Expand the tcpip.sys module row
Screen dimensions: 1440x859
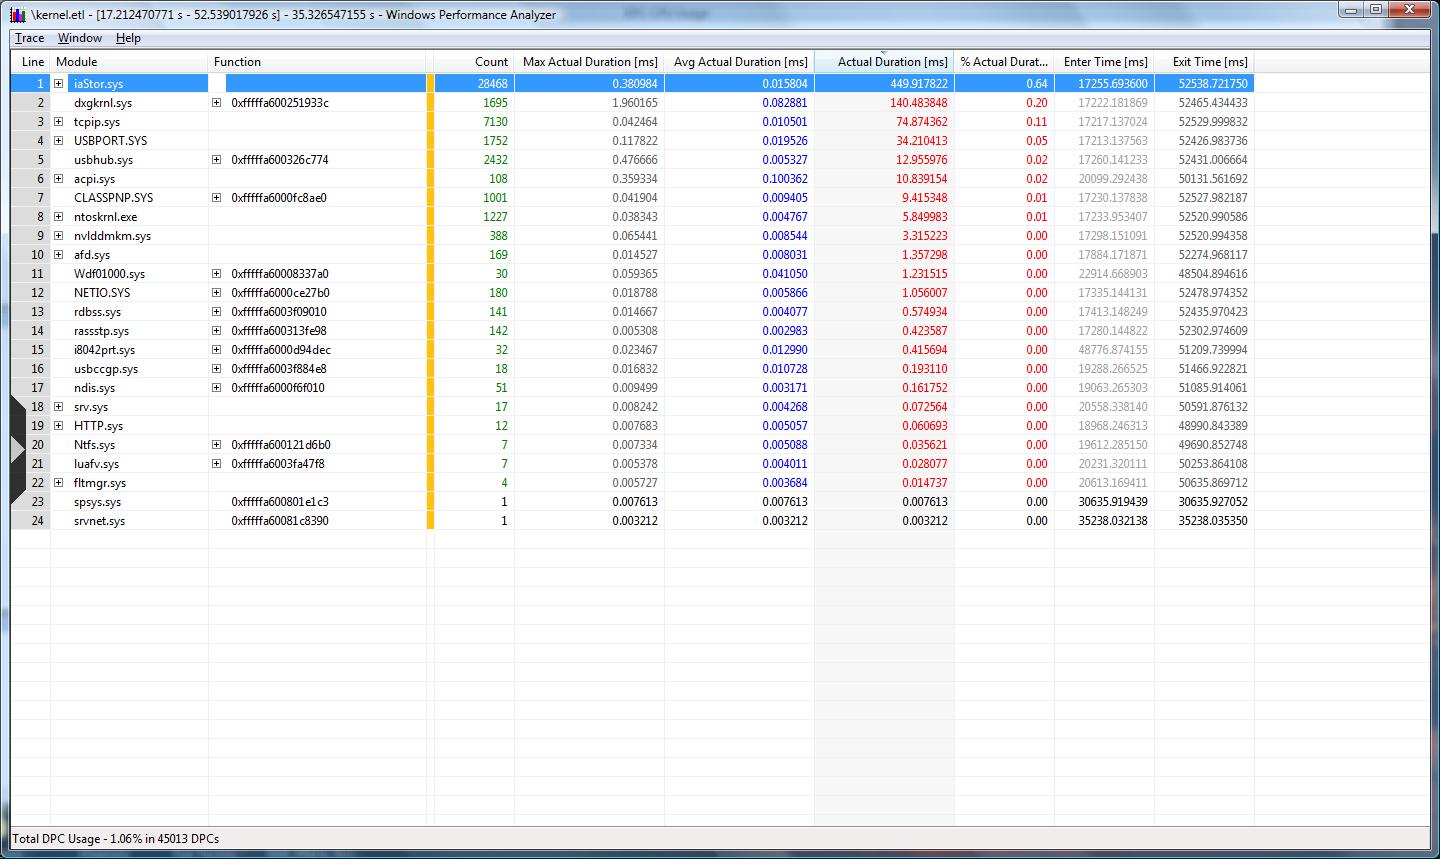point(58,122)
